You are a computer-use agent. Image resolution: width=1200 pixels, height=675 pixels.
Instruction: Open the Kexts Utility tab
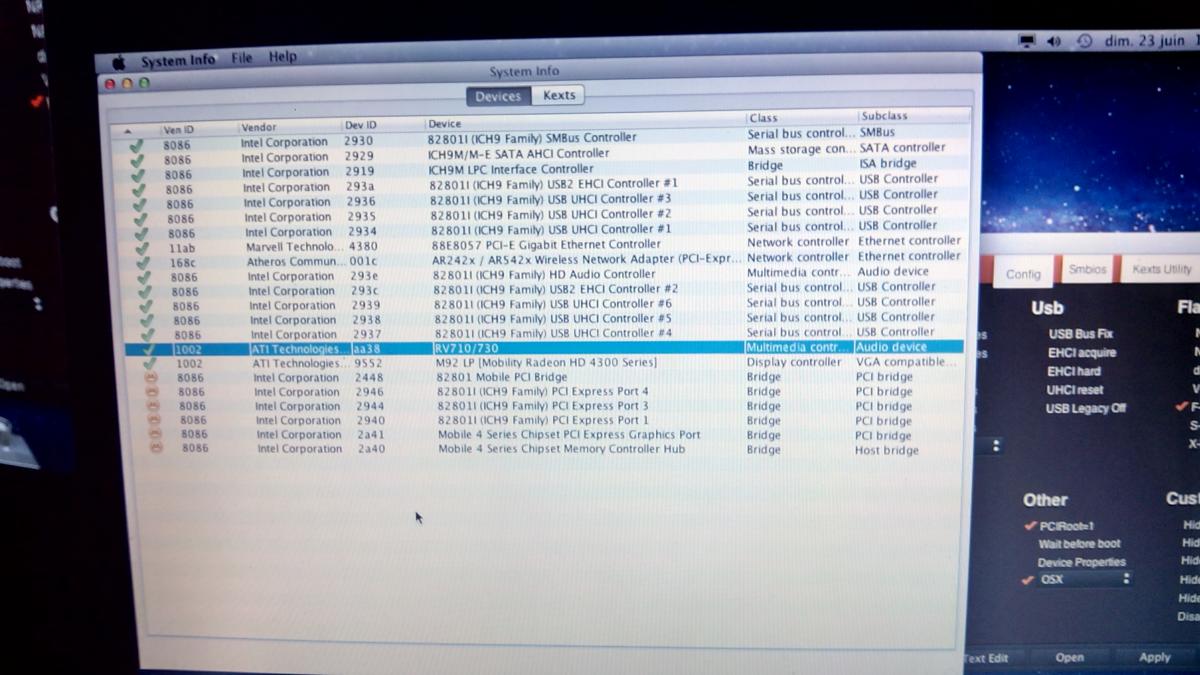(x=1161, y=269)
